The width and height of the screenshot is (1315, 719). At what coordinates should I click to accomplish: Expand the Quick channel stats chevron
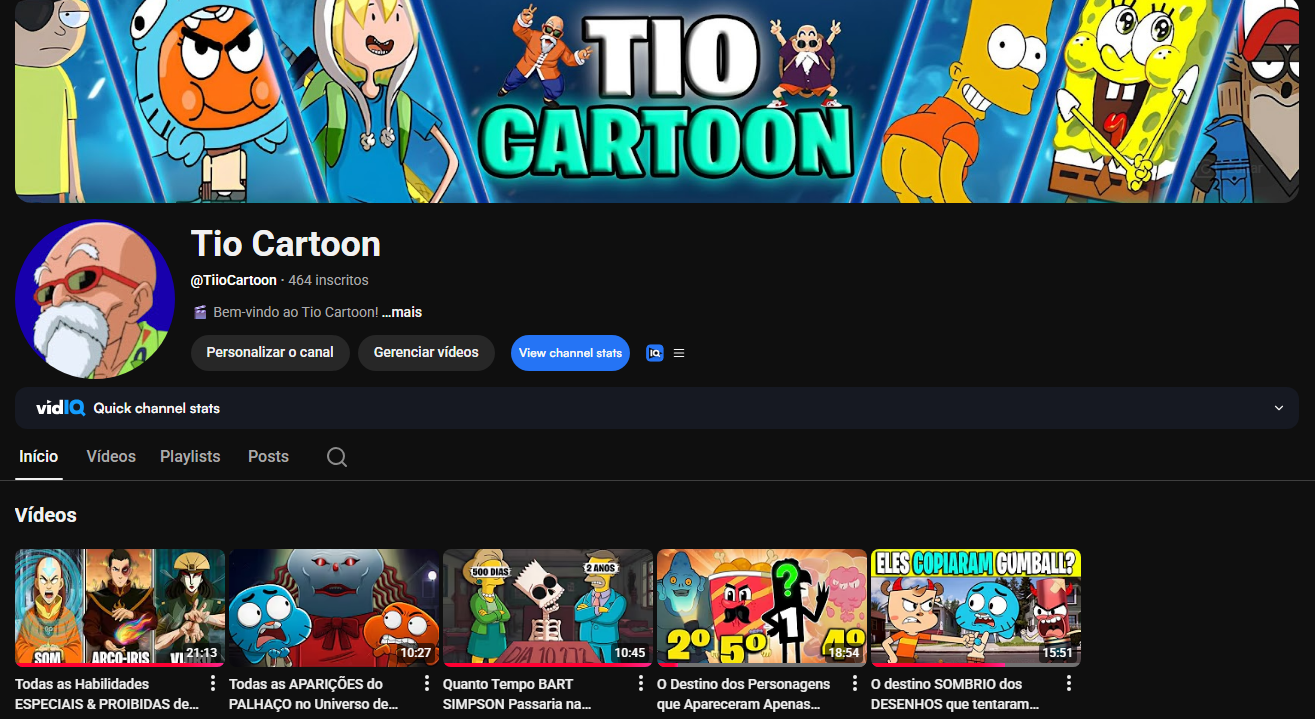1278,408
